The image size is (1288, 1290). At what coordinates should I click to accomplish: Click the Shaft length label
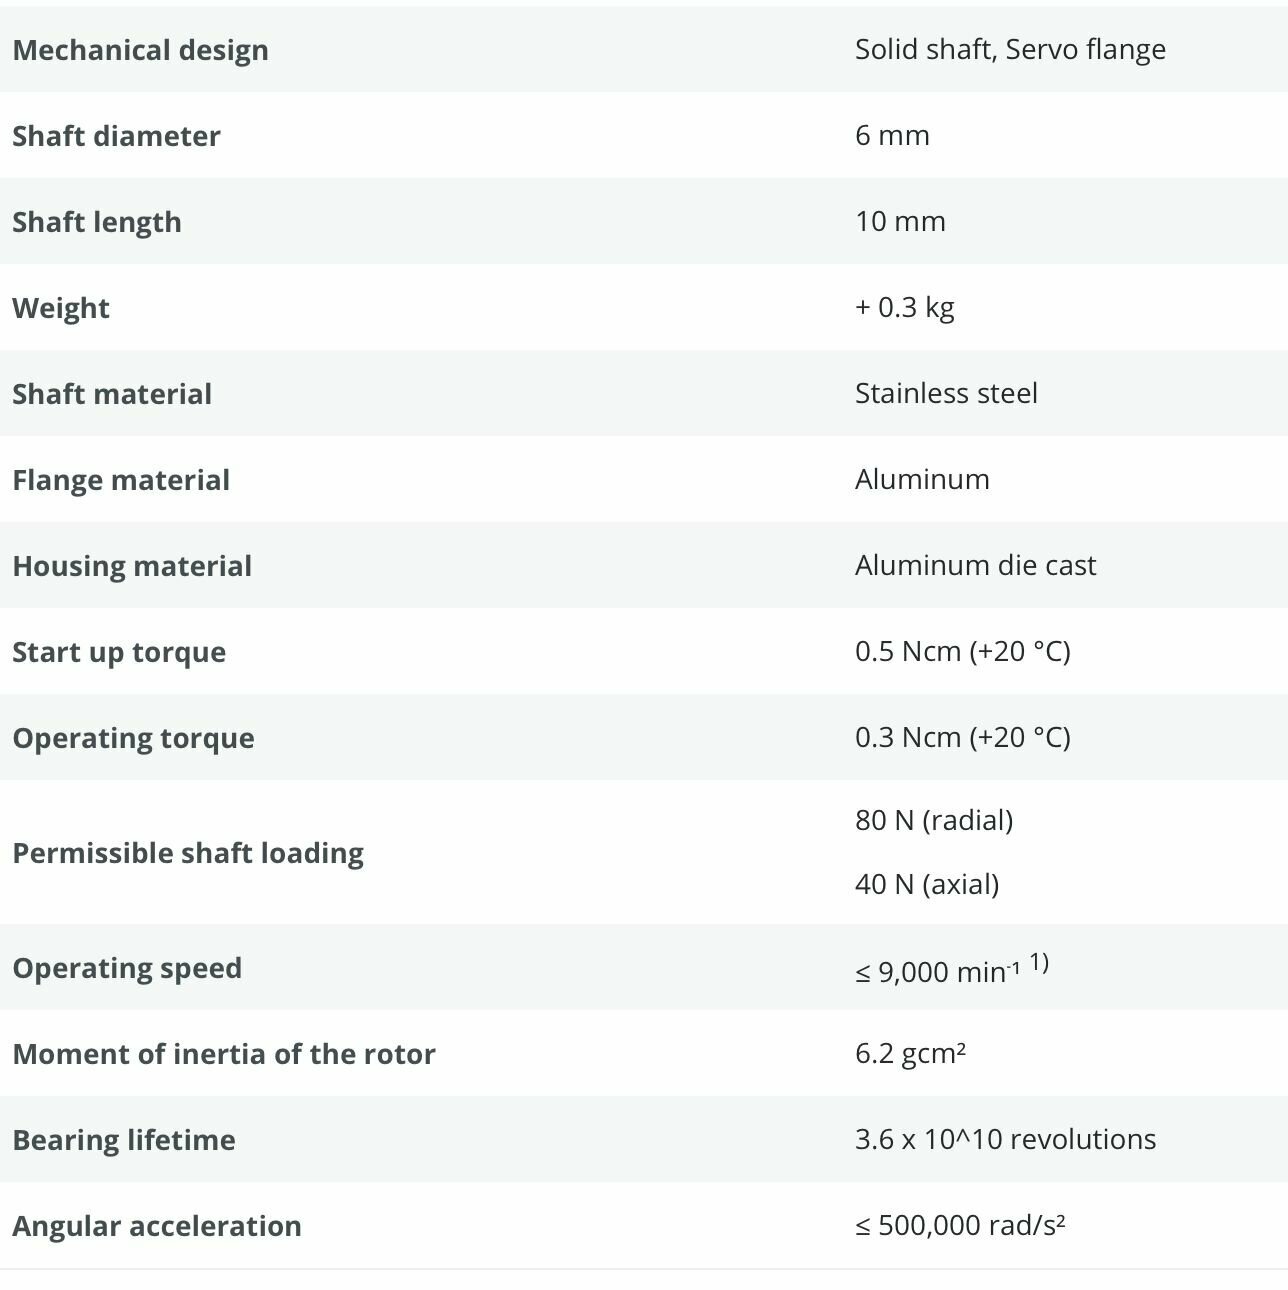[97, 222]
